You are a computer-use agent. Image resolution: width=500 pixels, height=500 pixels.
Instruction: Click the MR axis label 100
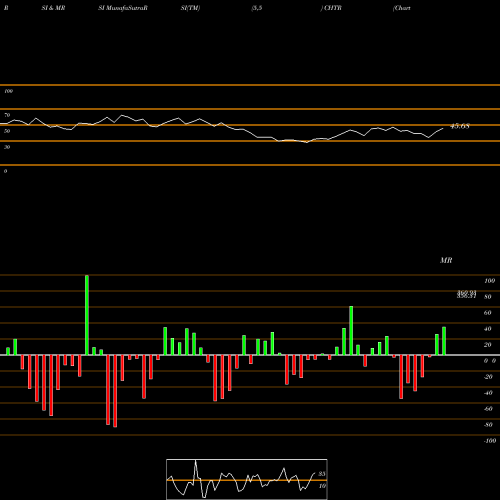pyautogui.click(x=489, y=281)
